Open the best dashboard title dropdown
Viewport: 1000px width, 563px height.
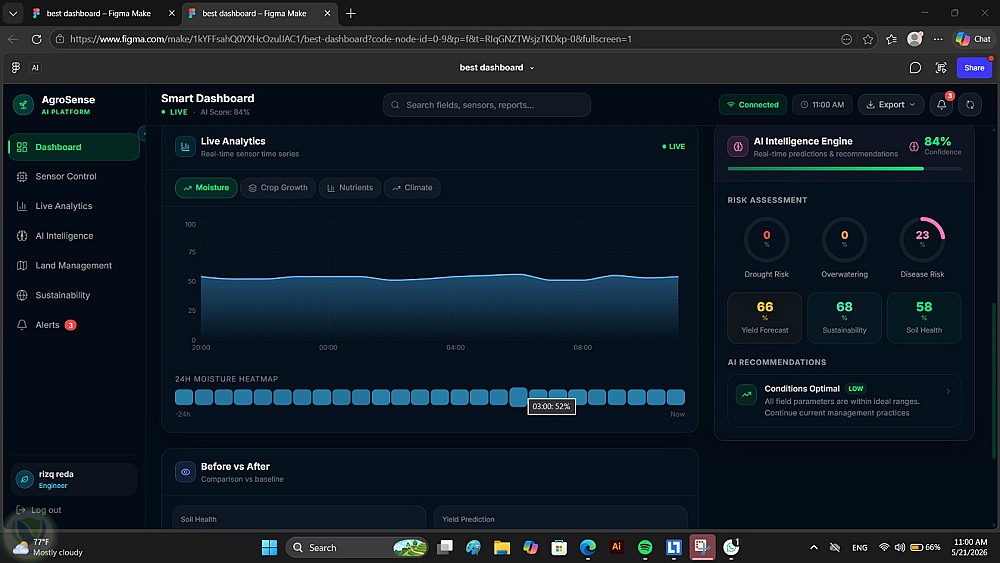[497, 68]
